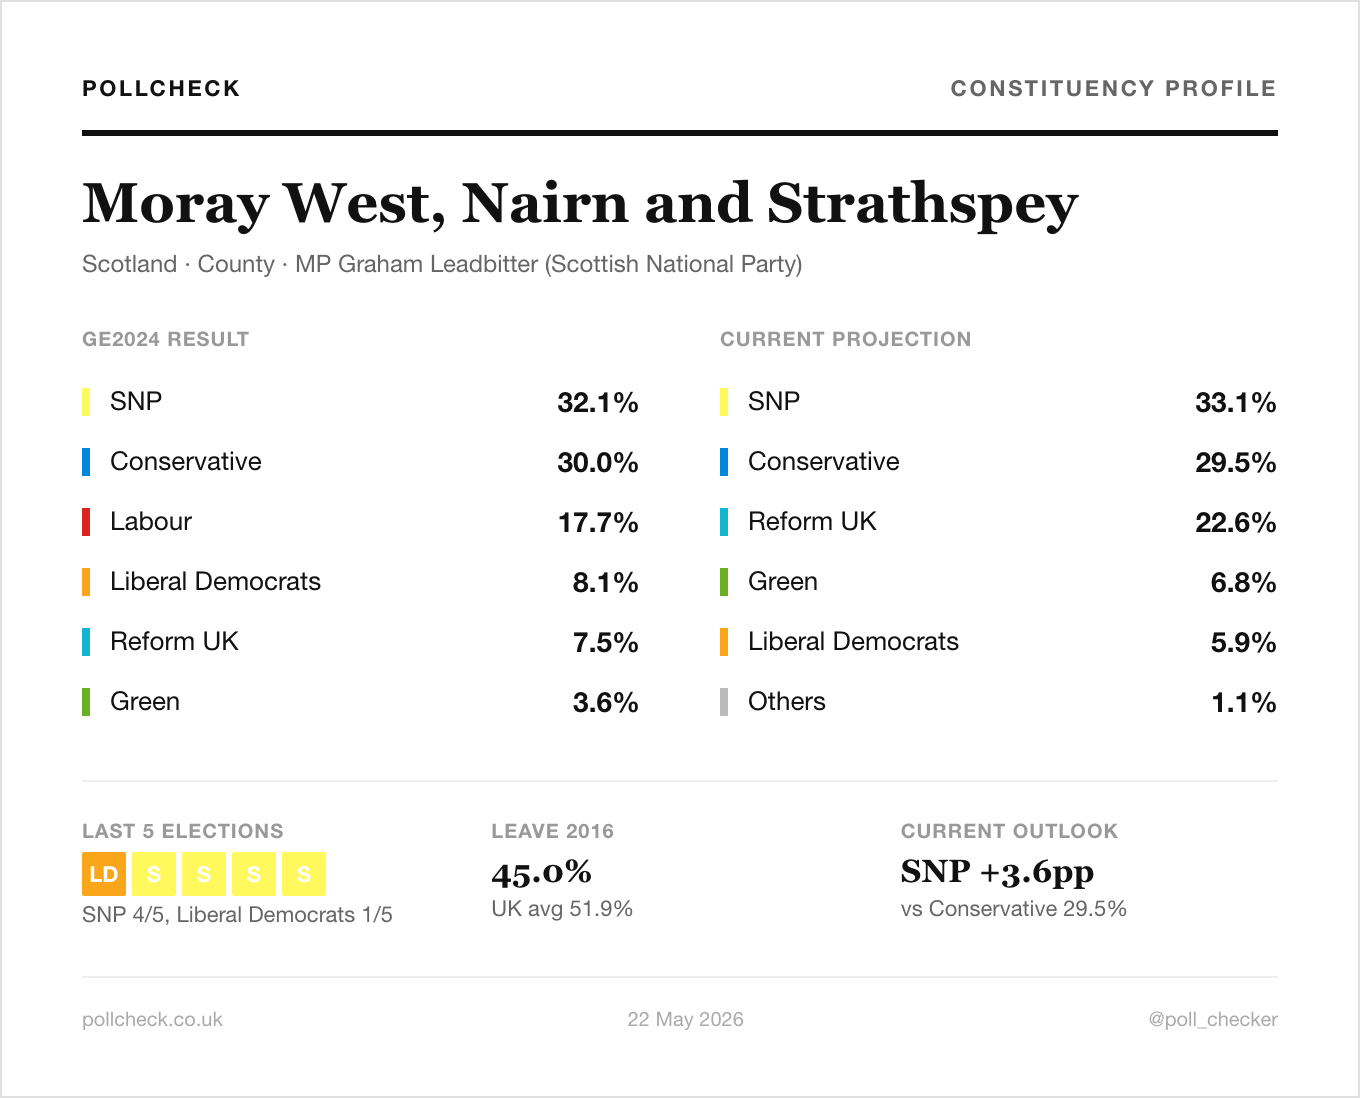Open the pollcheck.co.uk link
This screenshot has height=1098, width=1360.
(x=152, y=1019)
